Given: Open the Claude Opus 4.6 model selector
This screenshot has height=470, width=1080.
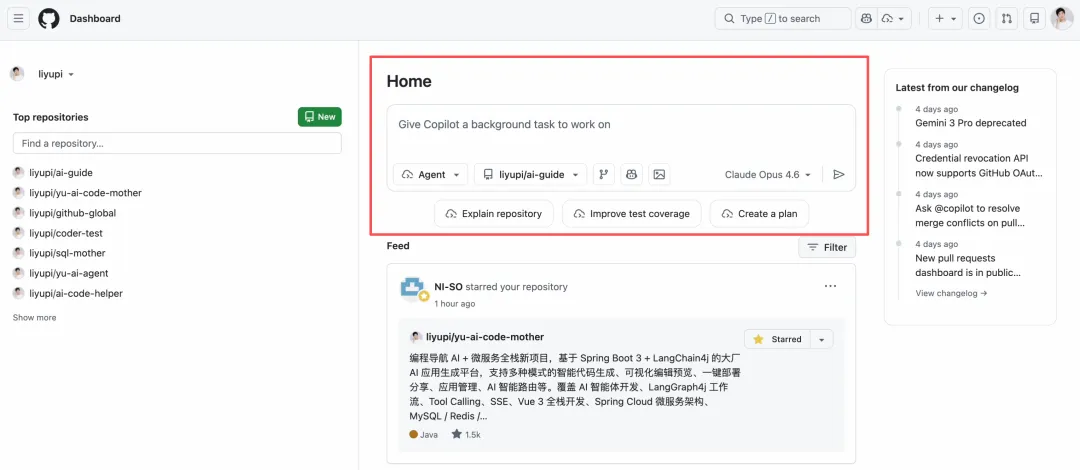Looking at the screenshot, I should pos(768,174).
